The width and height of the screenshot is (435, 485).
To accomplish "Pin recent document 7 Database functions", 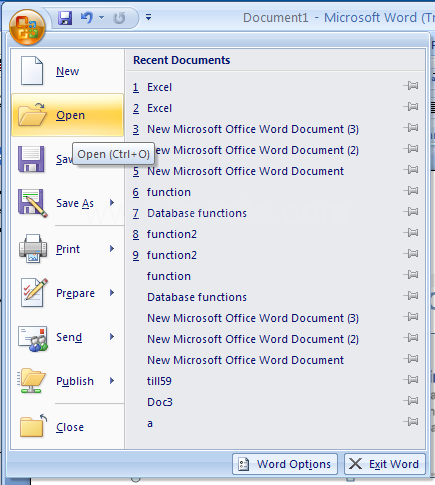I will pyautogui.click(x=411, y=212).
